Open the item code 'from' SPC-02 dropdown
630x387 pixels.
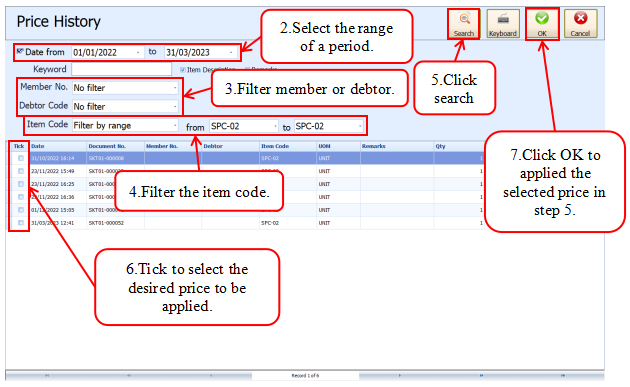[x=275, y=126]
